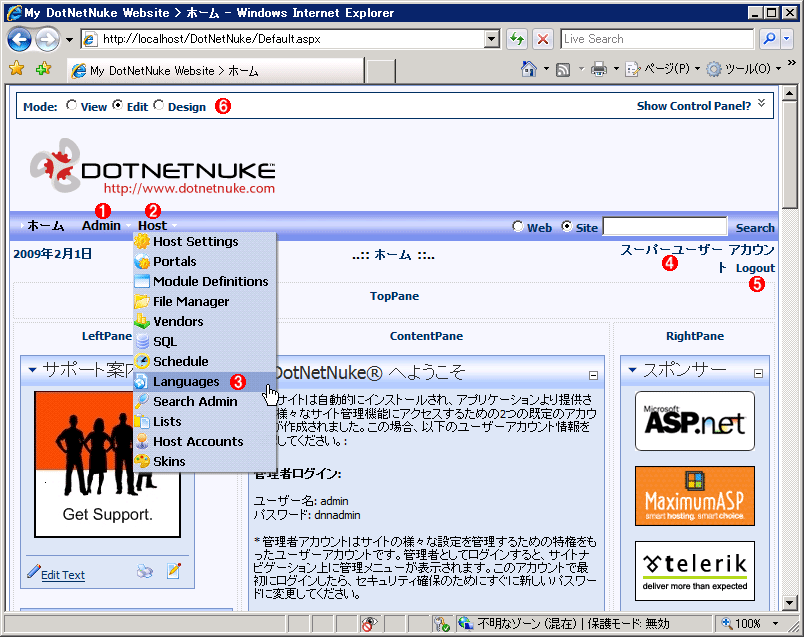Click the Edit Text link
Screen dimensions: 804x637
pos(63,575)
